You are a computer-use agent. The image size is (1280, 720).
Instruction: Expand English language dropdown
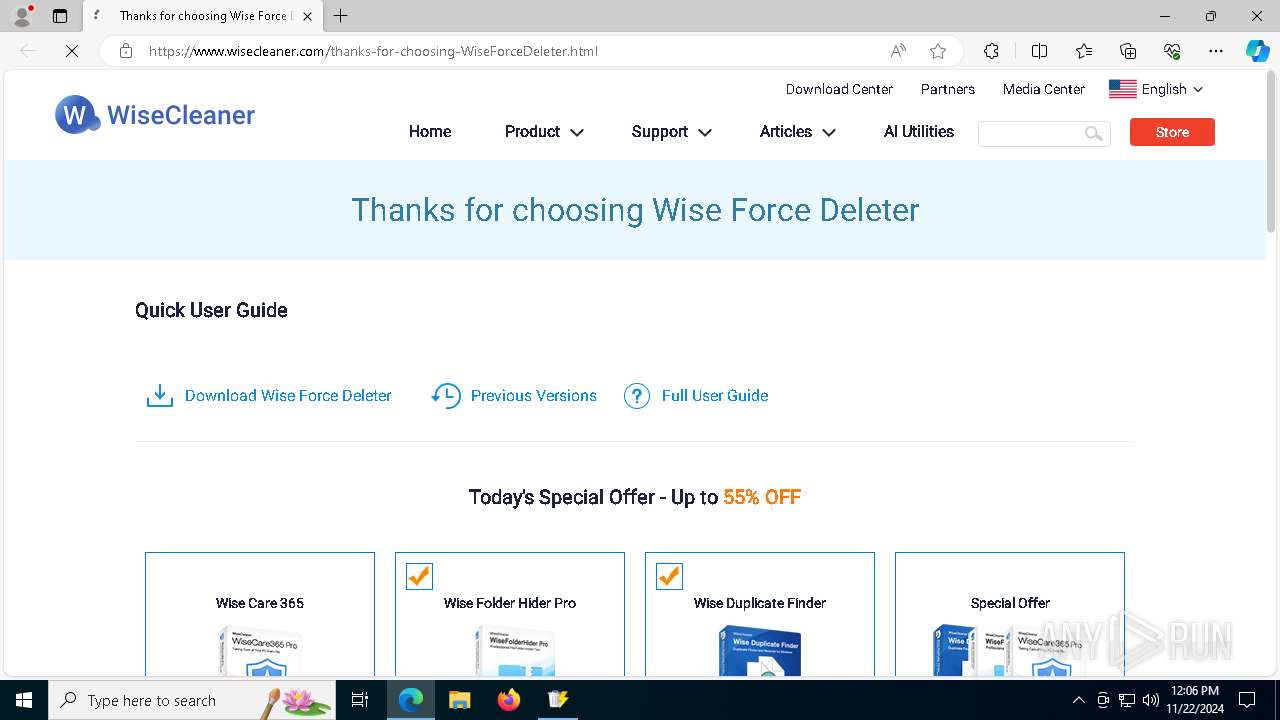coord(1156,89)
